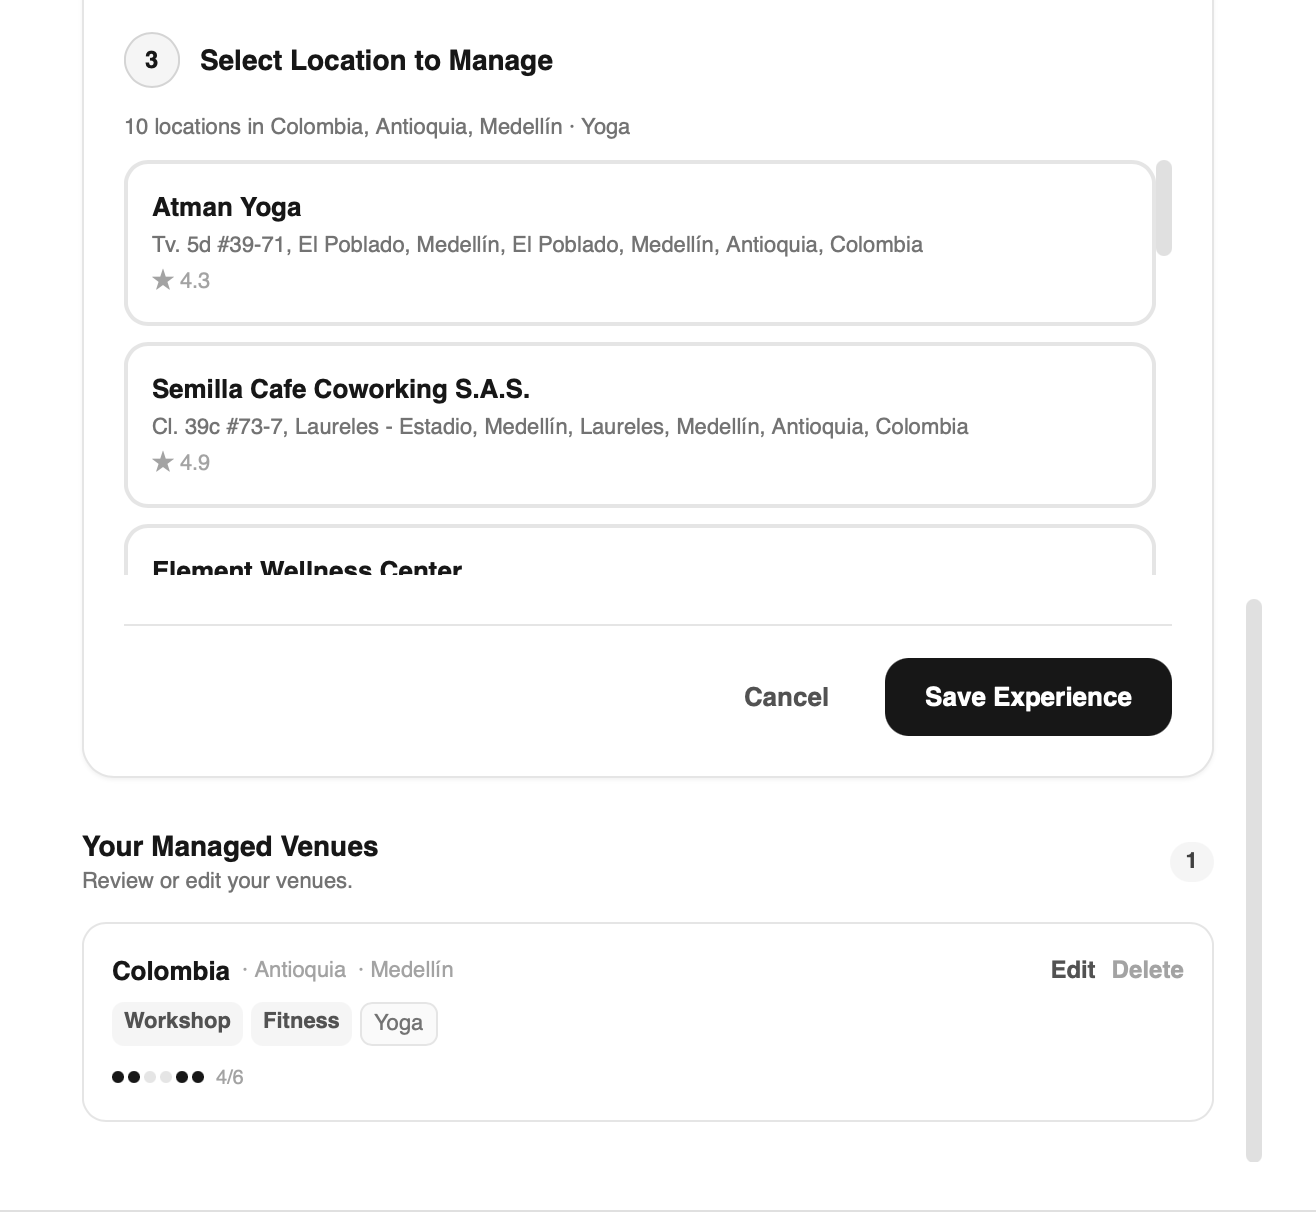The width and height of the screenshot is (1316, 1212).
Task: Click the Atman Yoga 4.3 star rating
Action: [x=181, y=280]
